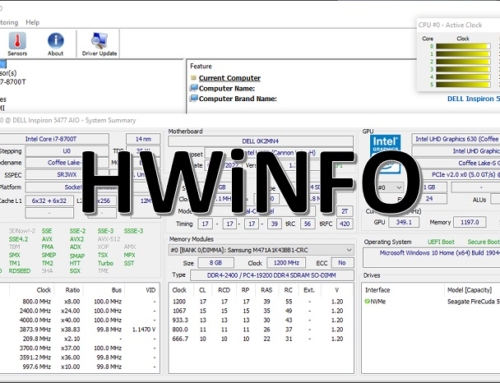Select the Computer Name row
The height and width of the screenshot is (383, 500).
[x=227, y=88]
